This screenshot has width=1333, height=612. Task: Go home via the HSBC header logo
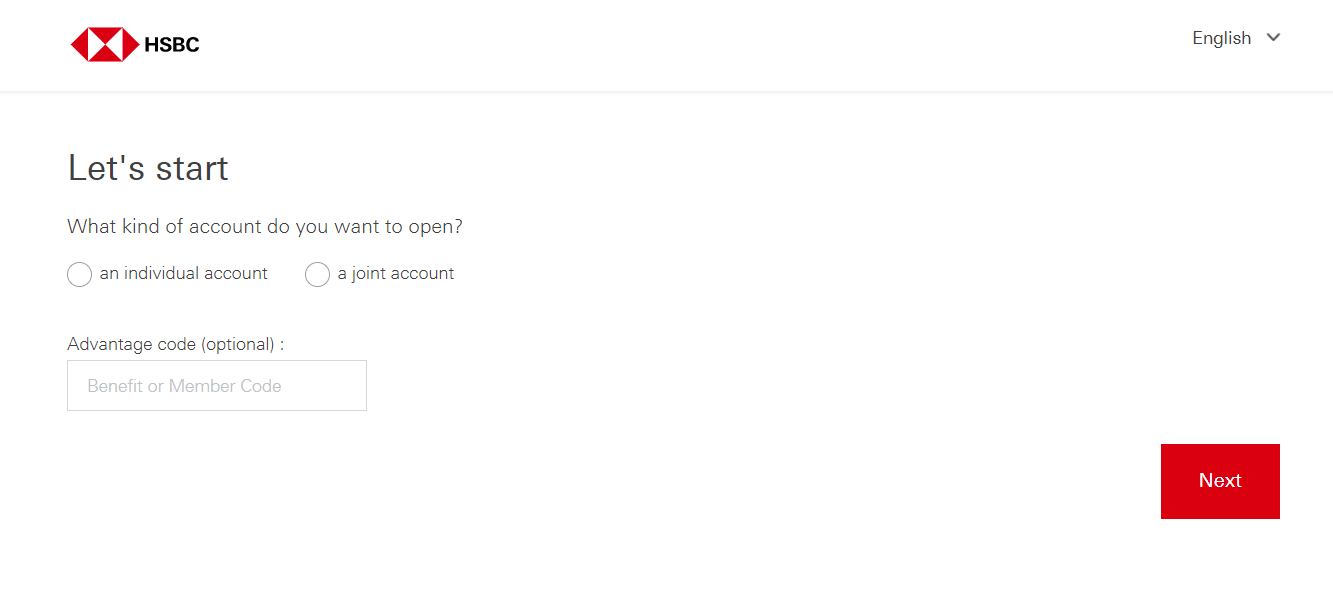coord(135,45)
